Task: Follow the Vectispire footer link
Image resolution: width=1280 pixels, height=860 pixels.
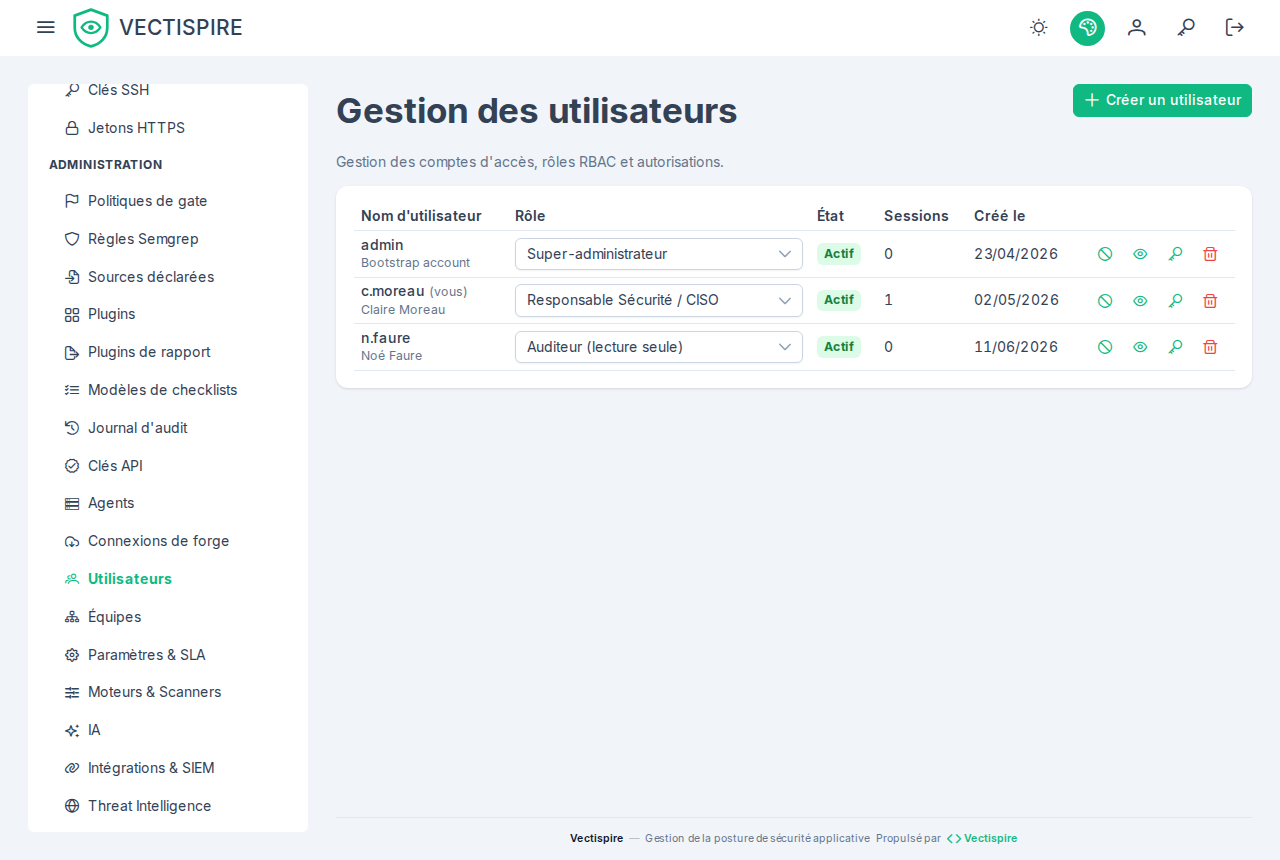Action: click(x=982, y=838)
